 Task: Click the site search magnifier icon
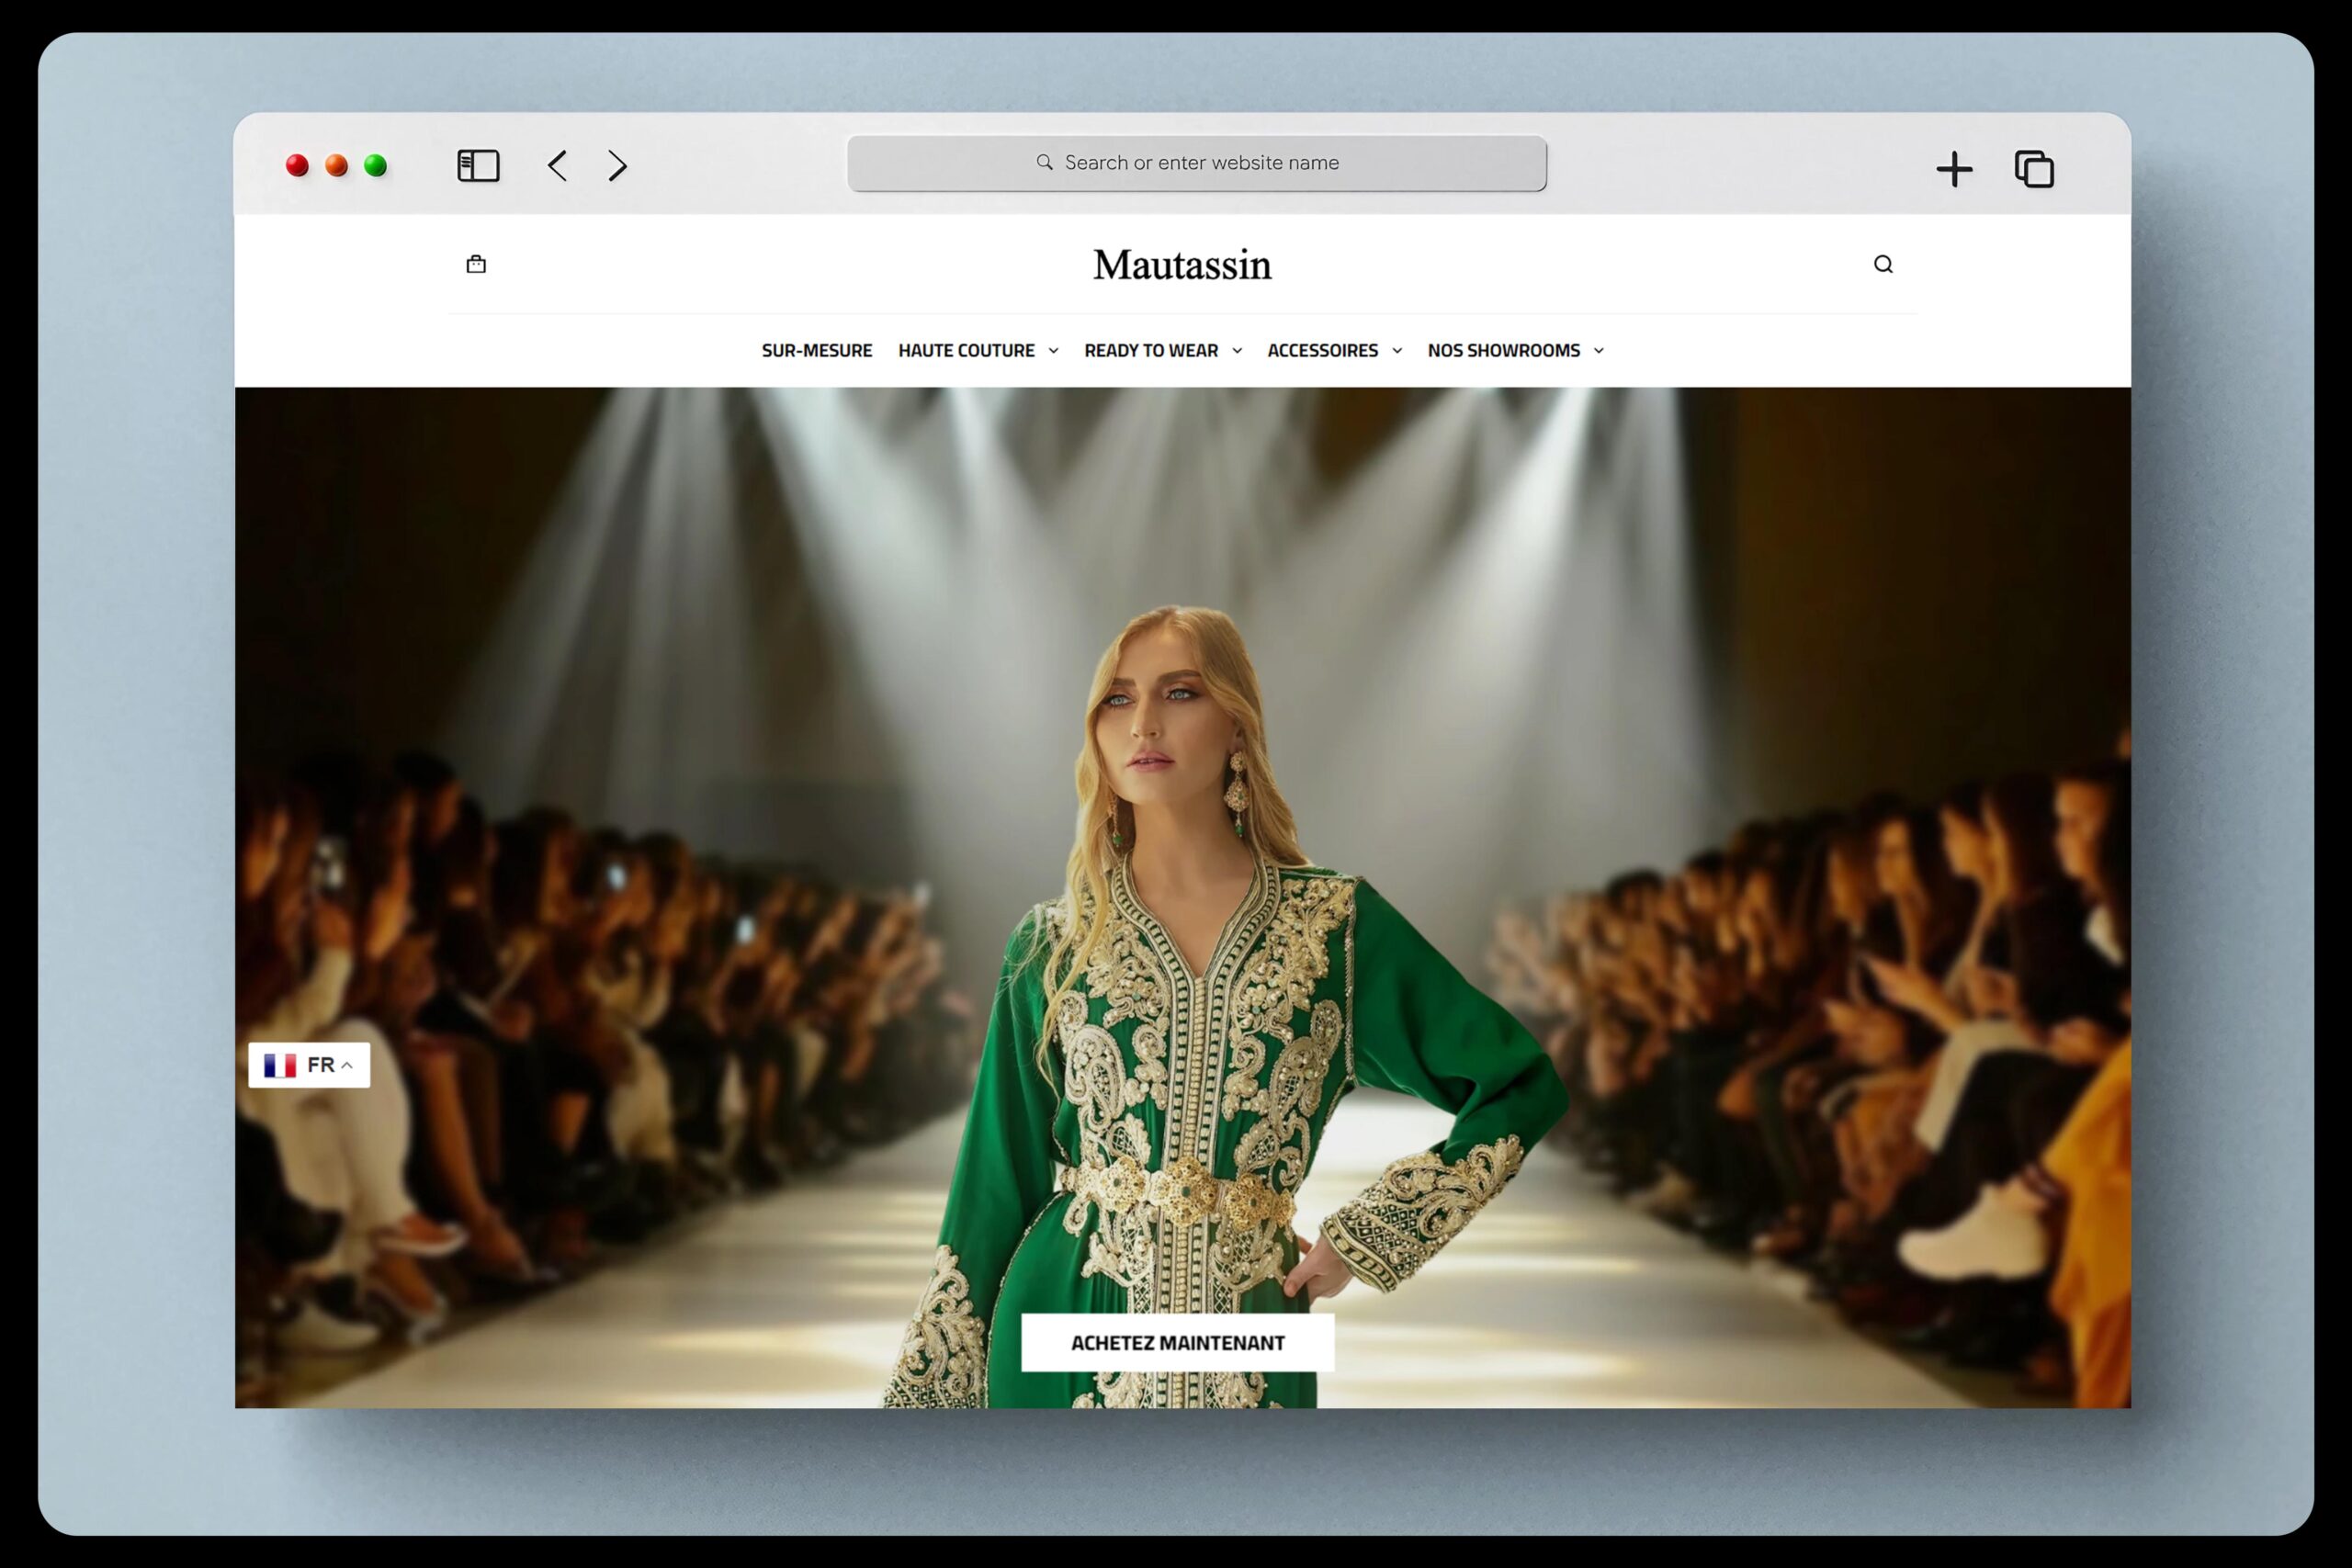pyautogui.click(x=1883, y=264)
